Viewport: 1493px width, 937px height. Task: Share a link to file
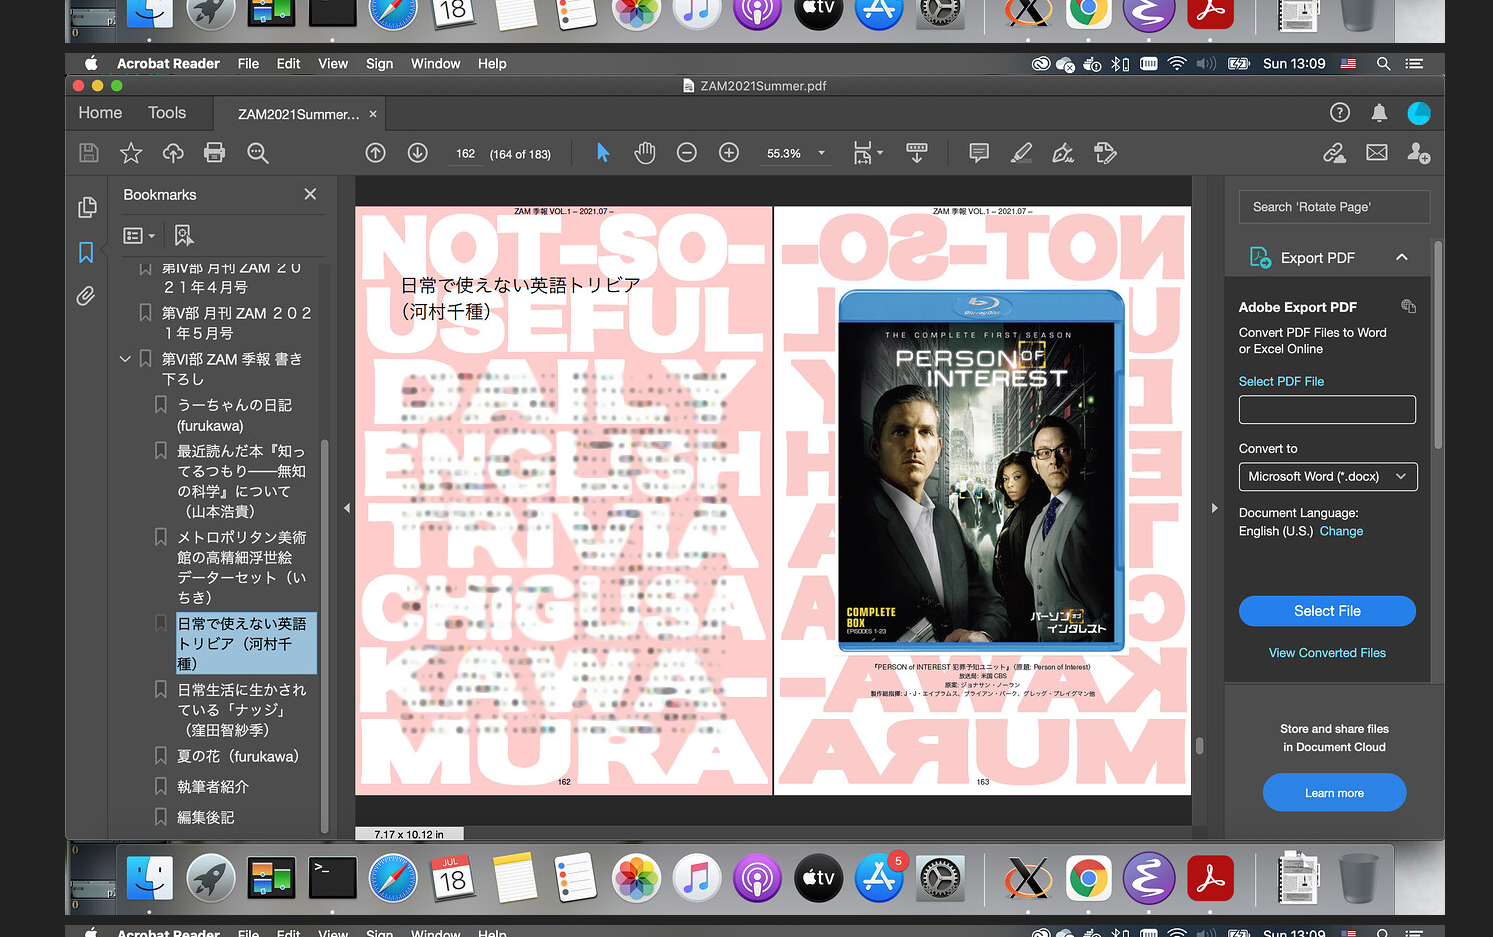pos(1334,153)
